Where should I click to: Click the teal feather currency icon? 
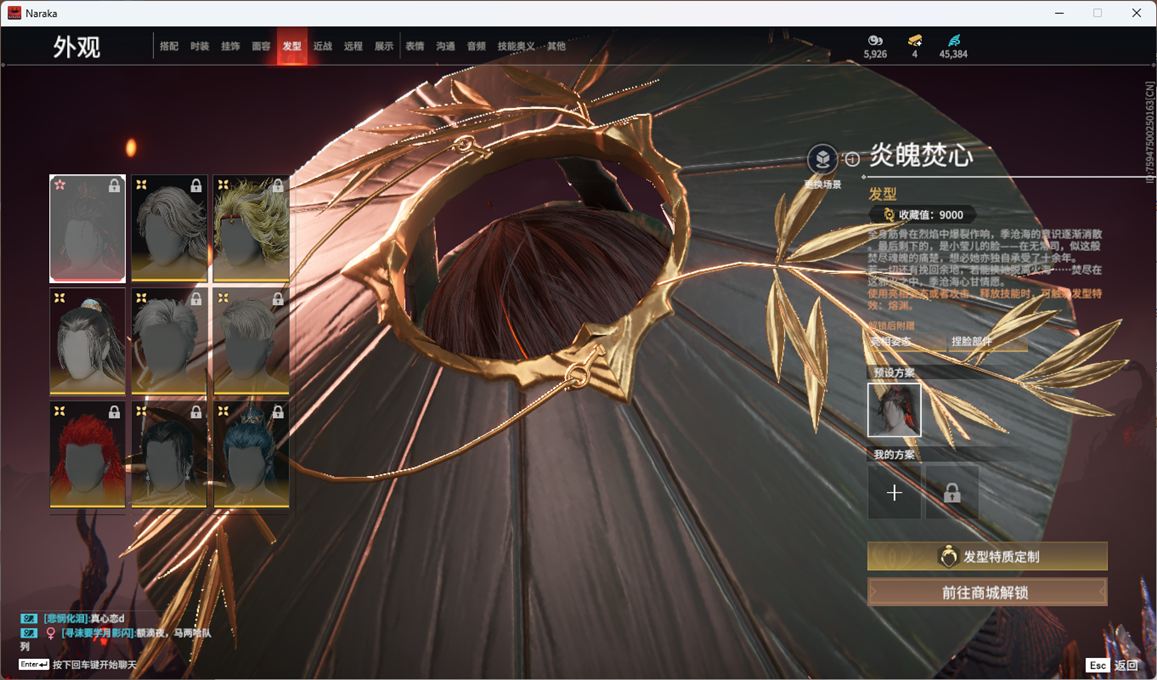point(953,40)
